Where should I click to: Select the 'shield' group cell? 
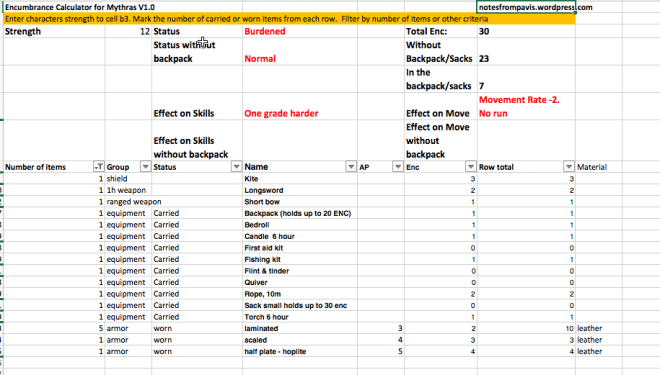[128, 179]
